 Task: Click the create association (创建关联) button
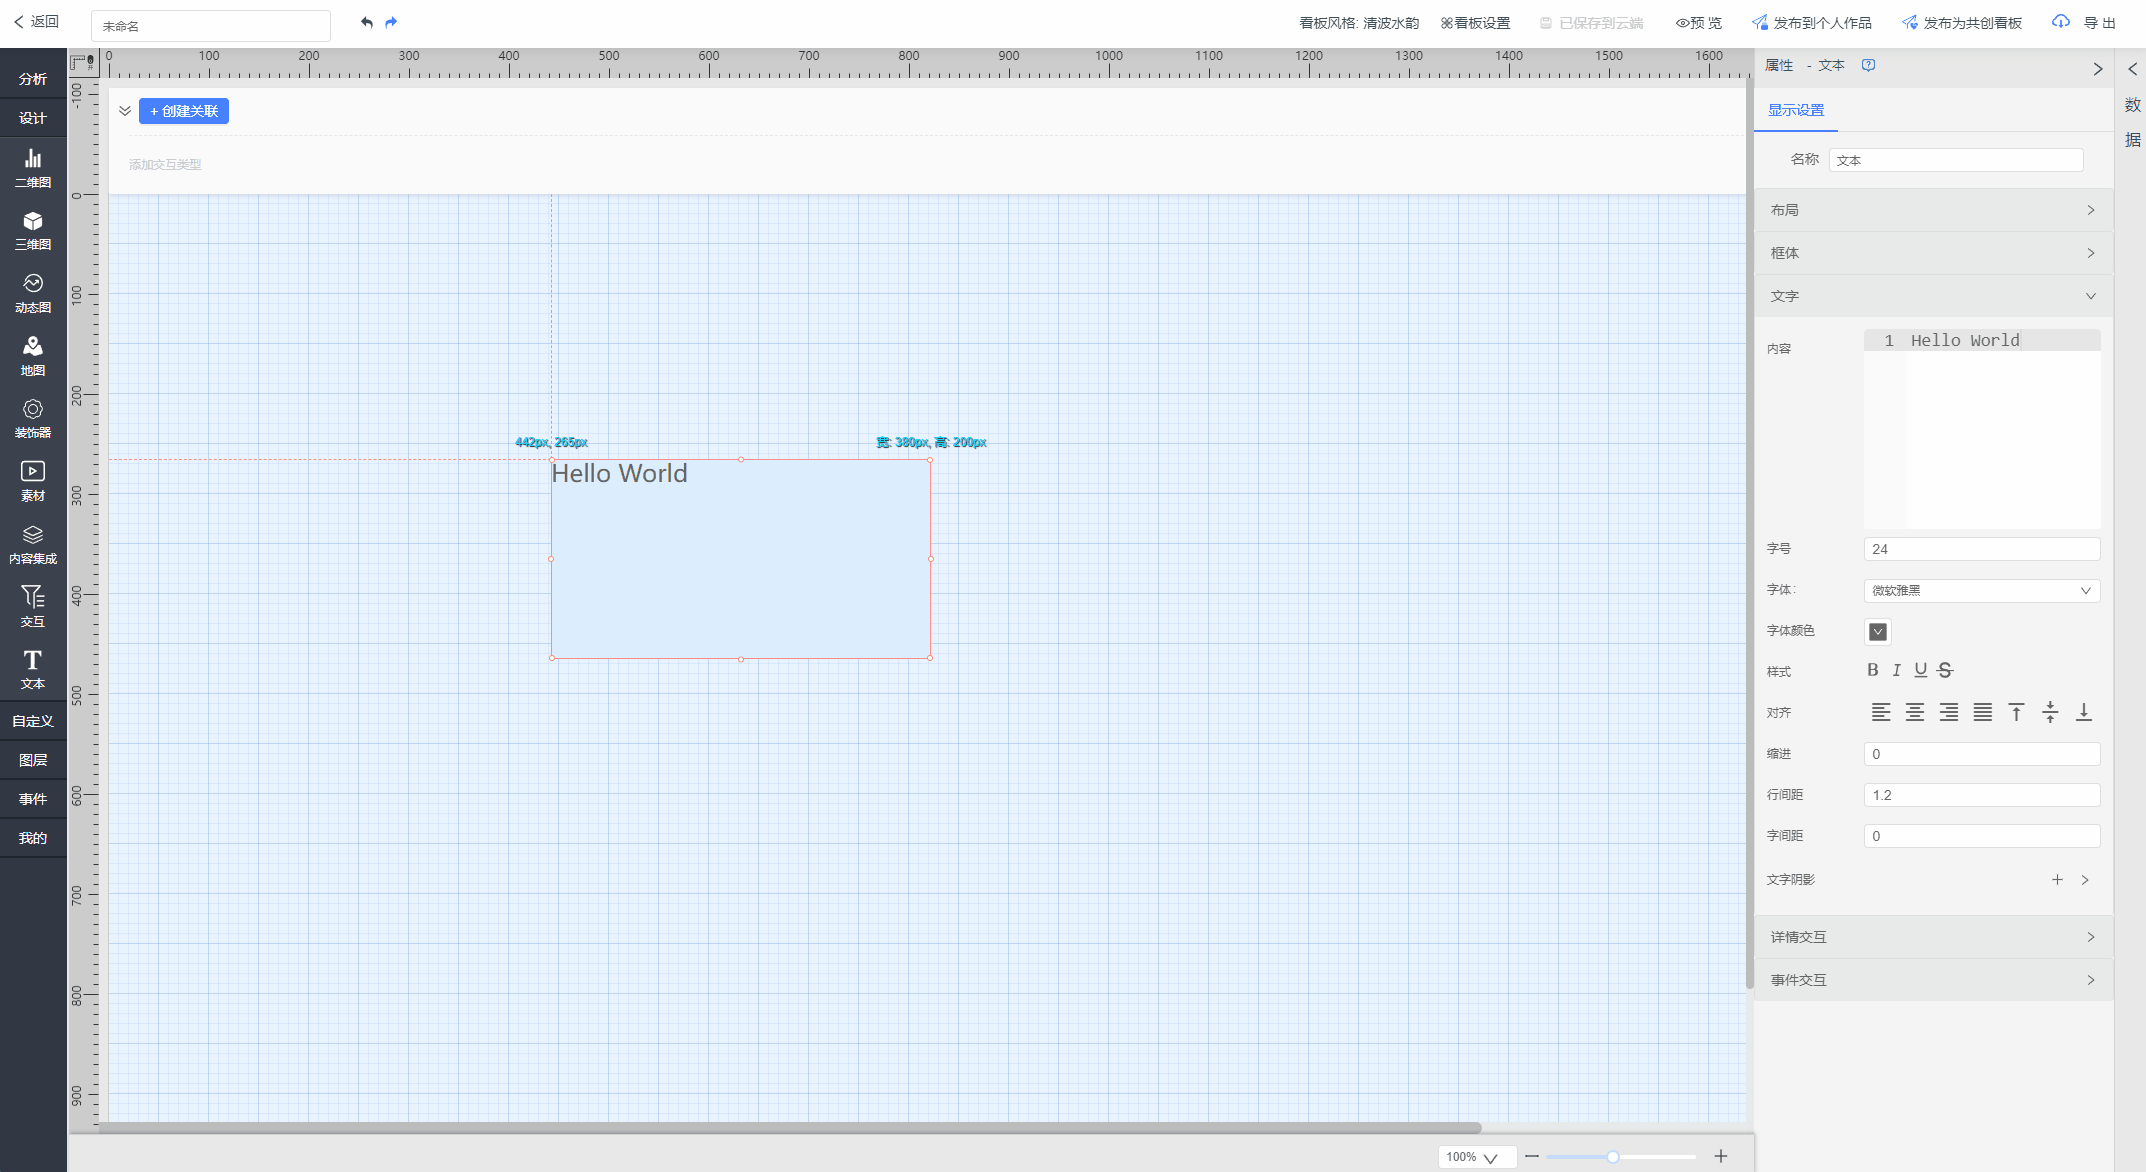pos(184,111)
